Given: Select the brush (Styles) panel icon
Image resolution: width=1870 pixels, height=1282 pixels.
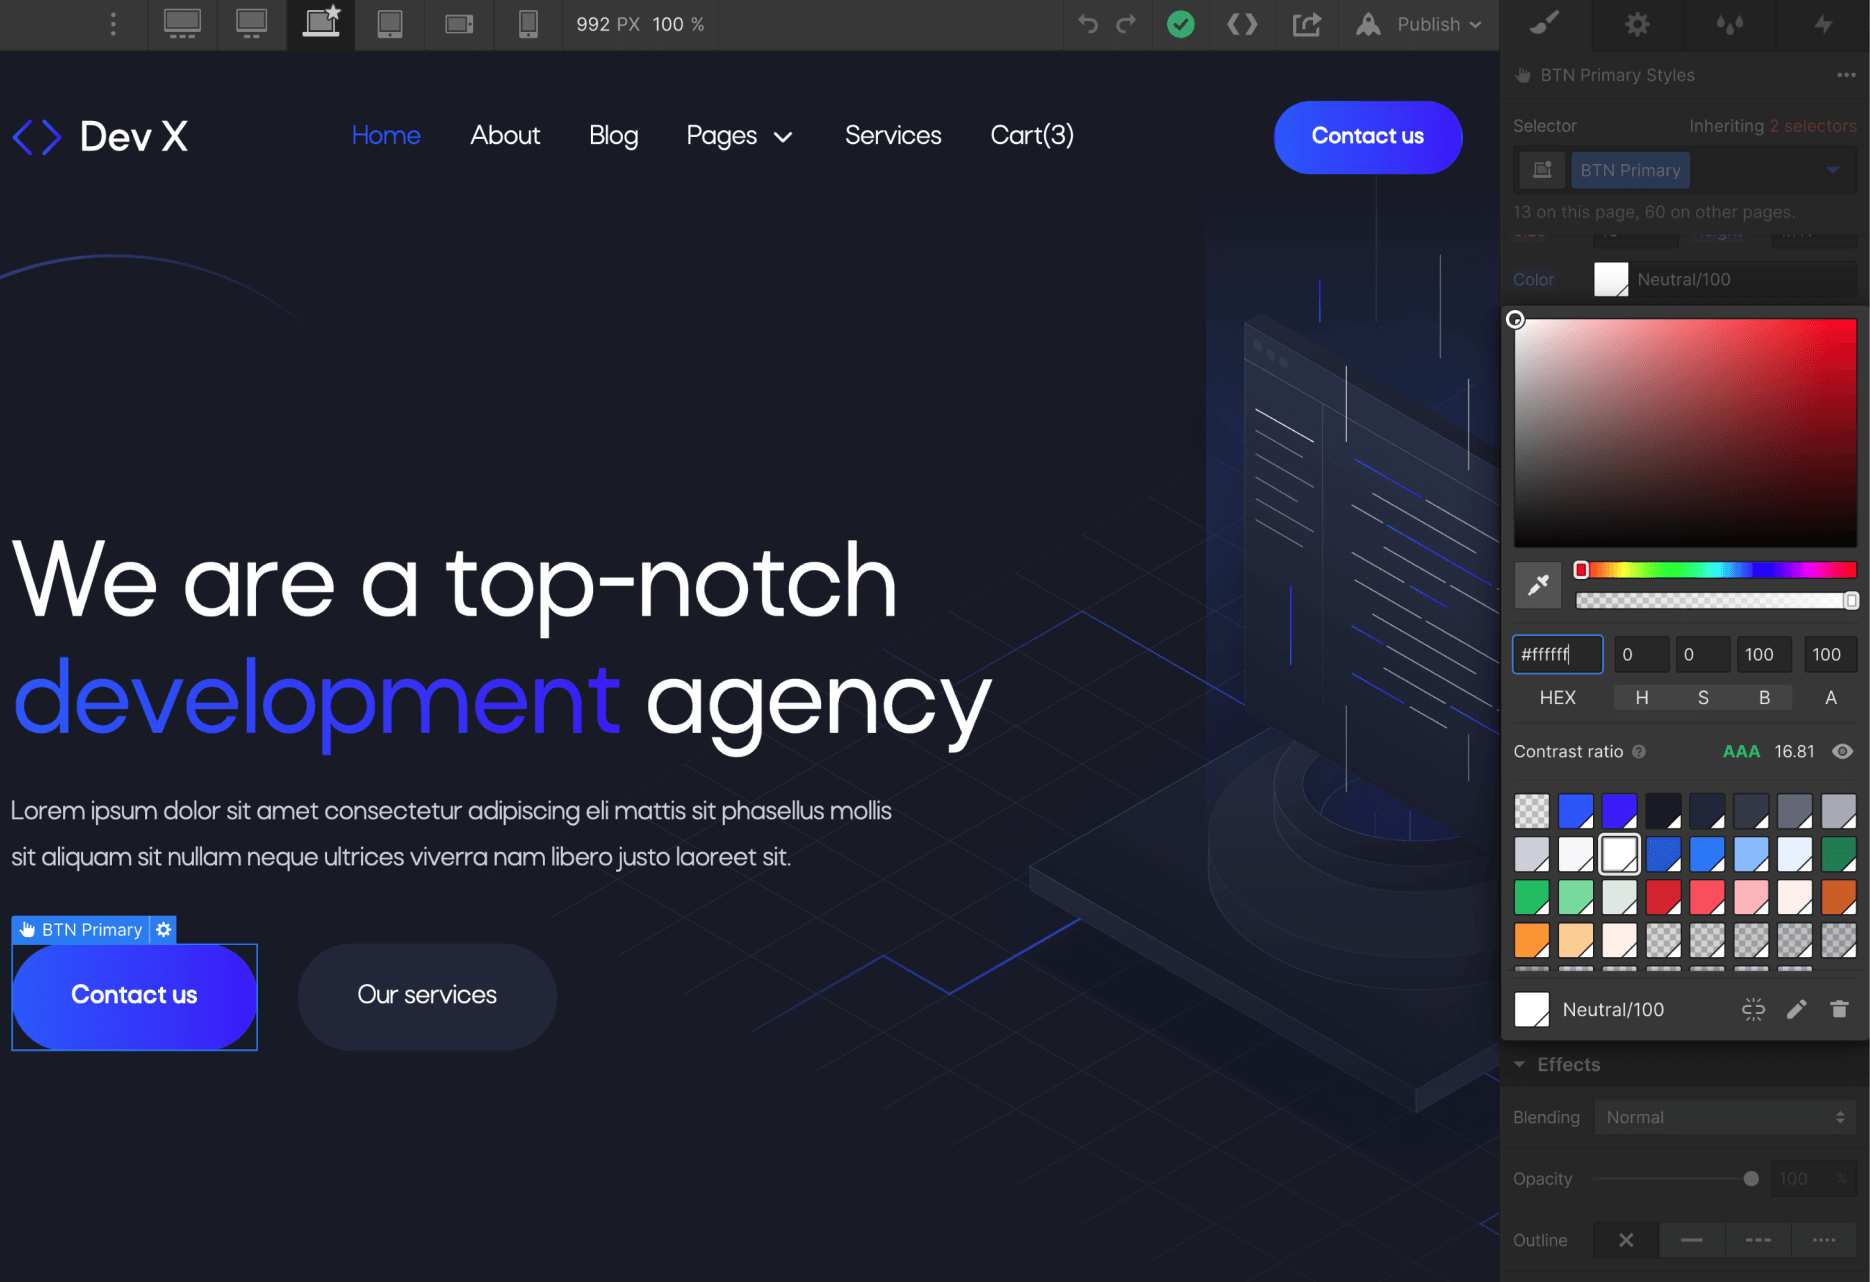Looking at the screenshot, I should pos(1543,24).
